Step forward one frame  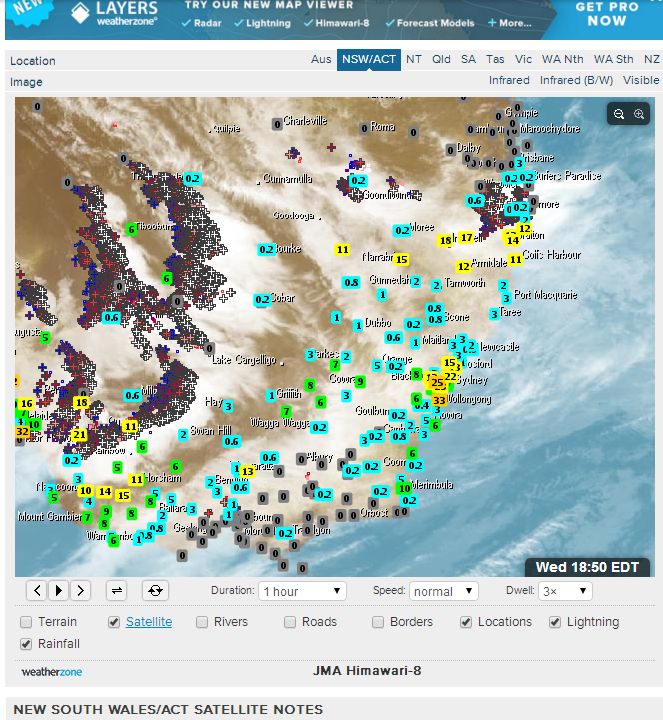80,591
